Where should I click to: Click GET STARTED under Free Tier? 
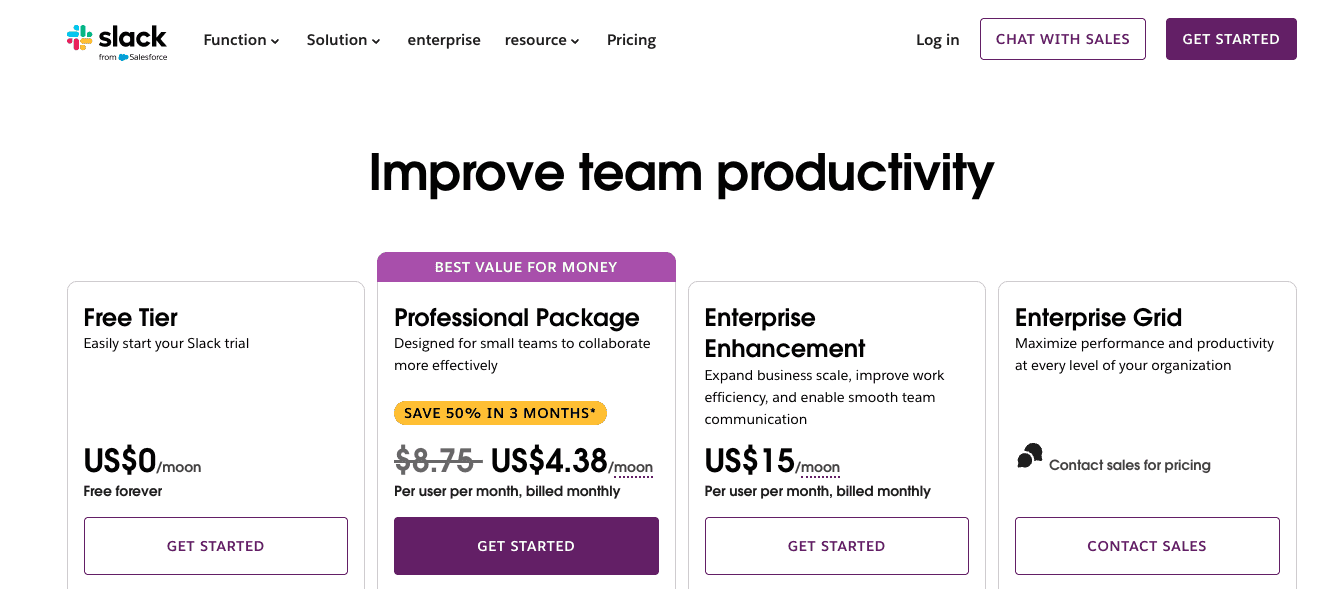point(215,546)
